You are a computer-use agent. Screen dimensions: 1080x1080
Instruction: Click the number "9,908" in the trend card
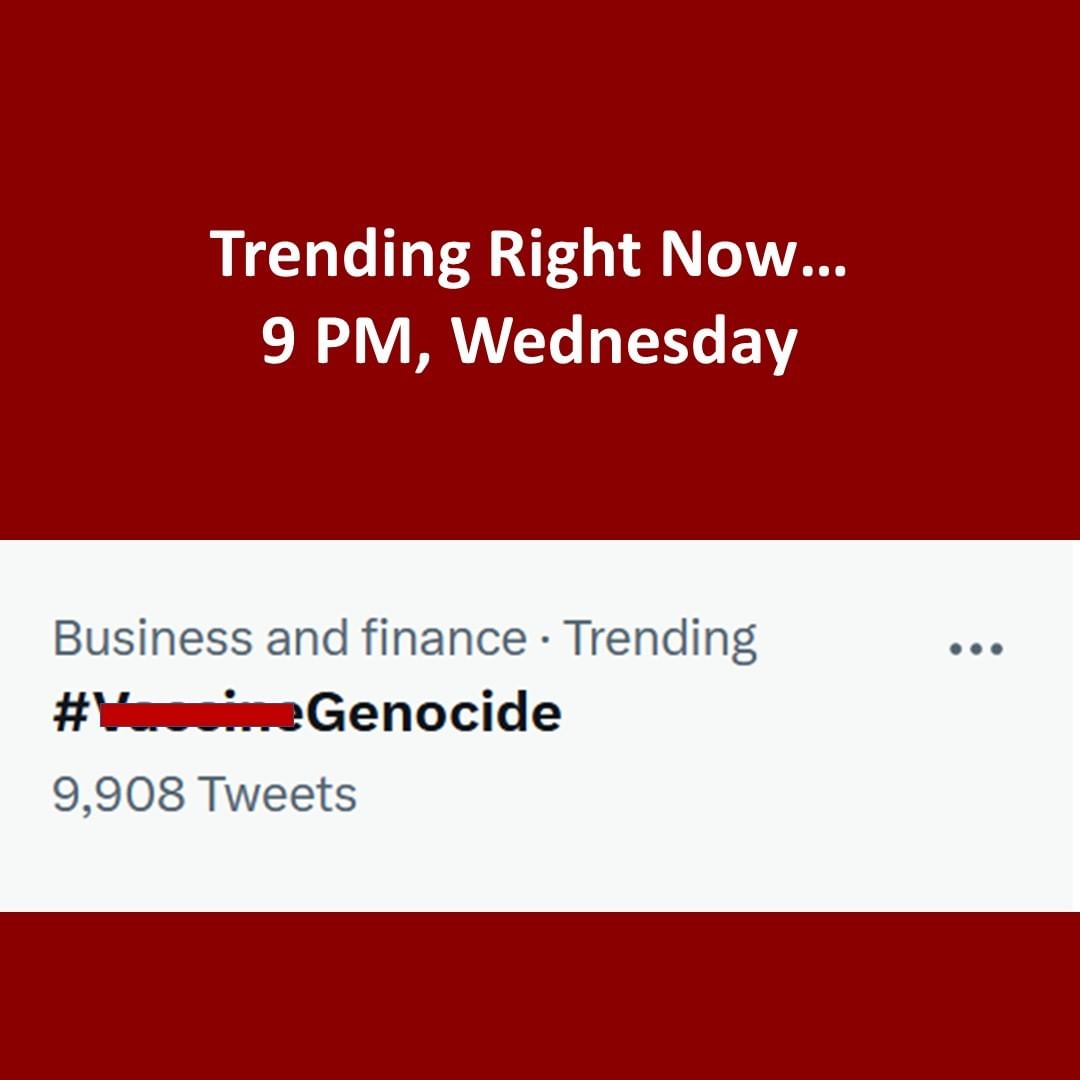point(118,795)
